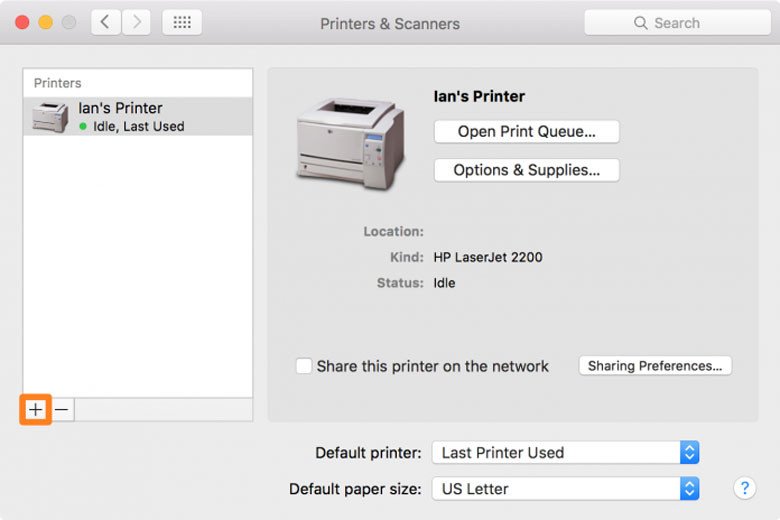Click Open Print Queue button
The image size is (780, 520).
pos(526,131)
